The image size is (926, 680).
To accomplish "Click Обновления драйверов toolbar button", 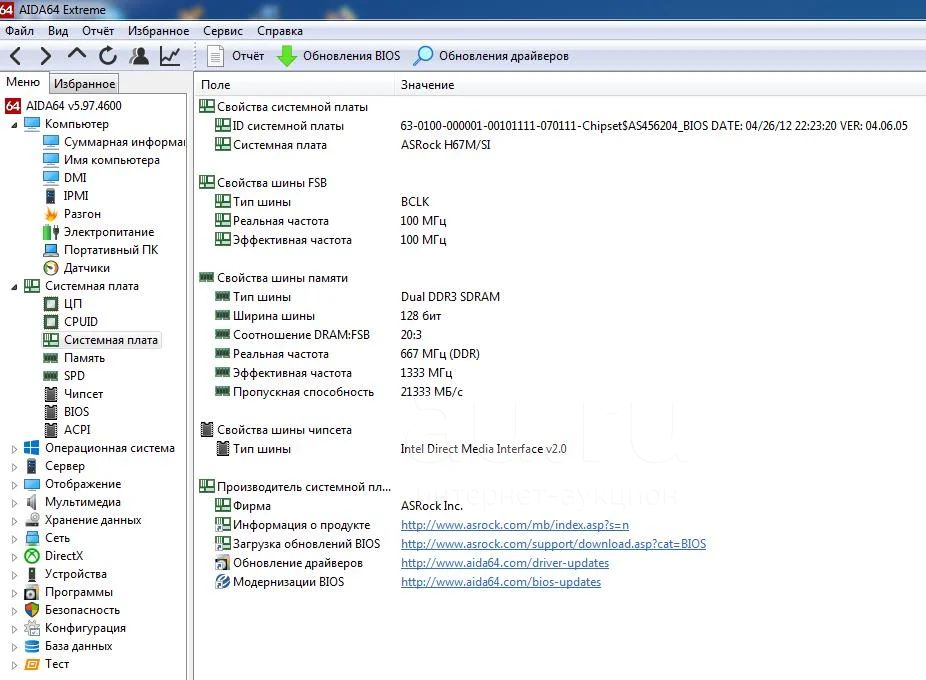I will pos(491,56).
